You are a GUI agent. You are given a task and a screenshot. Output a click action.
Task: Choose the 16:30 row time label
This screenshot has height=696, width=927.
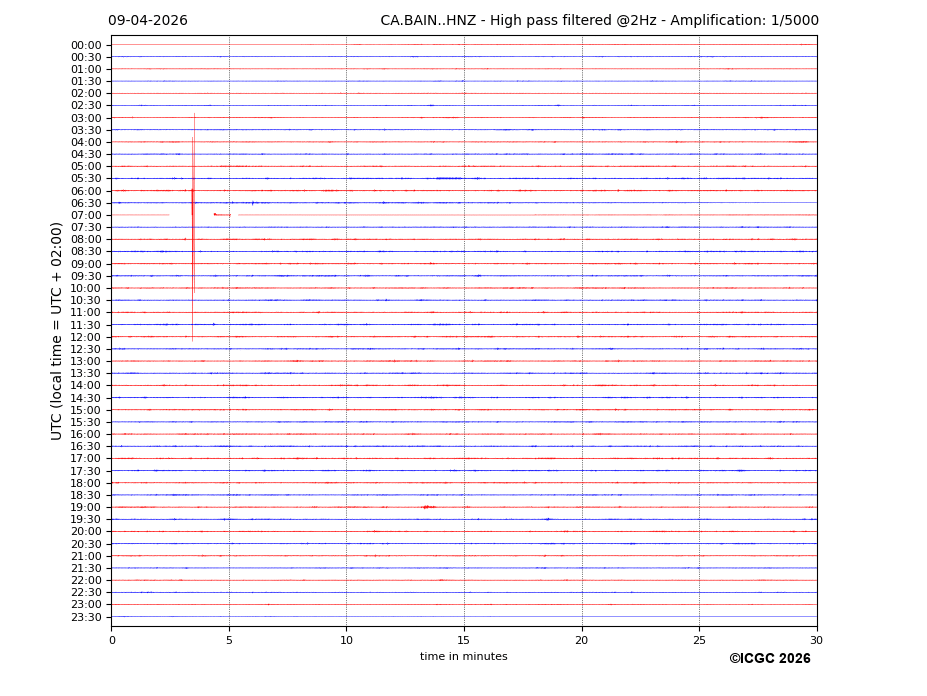86,446
